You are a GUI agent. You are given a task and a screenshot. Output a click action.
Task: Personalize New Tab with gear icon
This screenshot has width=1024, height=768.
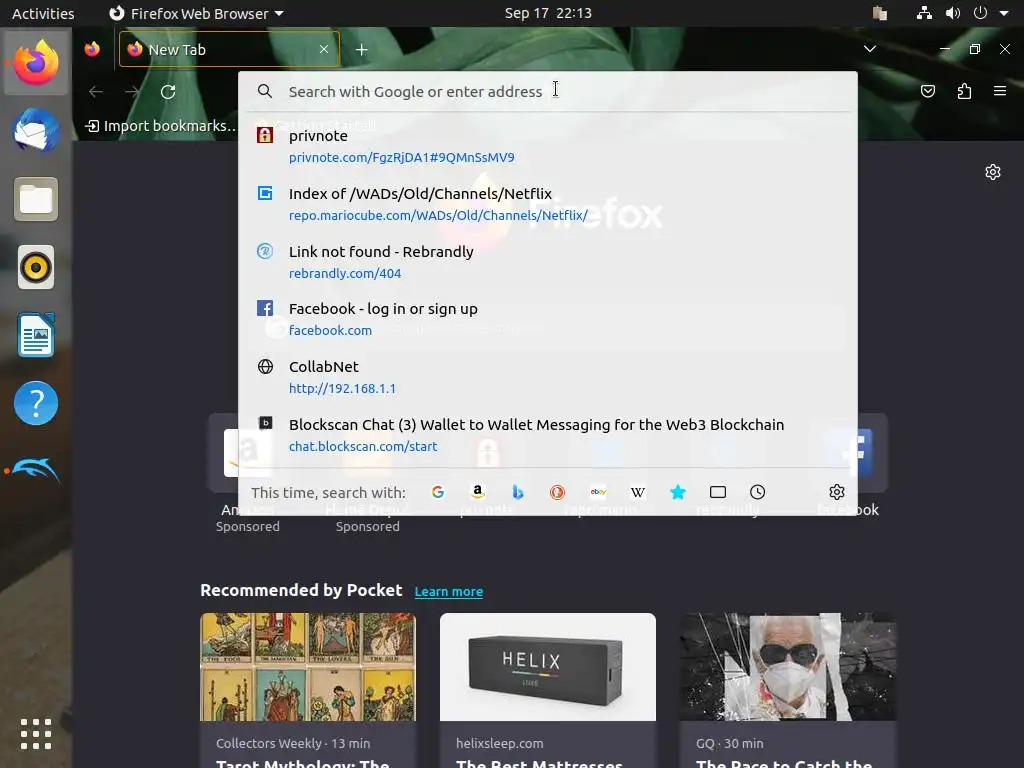click(x=993, y=172)
